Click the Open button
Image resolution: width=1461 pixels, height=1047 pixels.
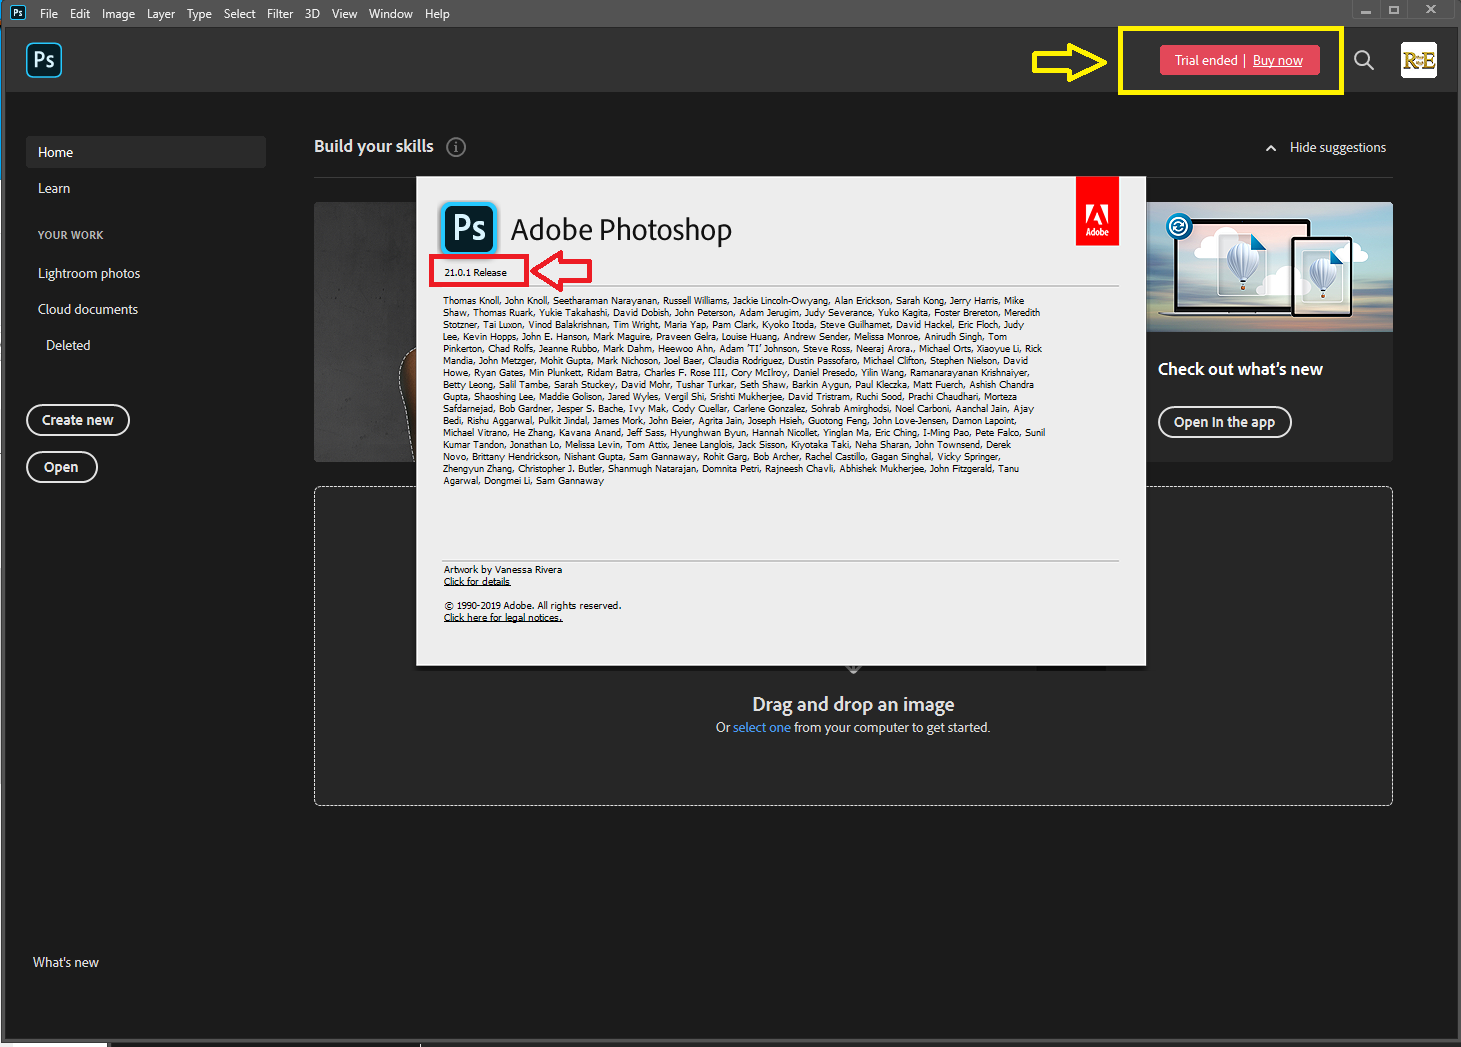click(61, 467)
